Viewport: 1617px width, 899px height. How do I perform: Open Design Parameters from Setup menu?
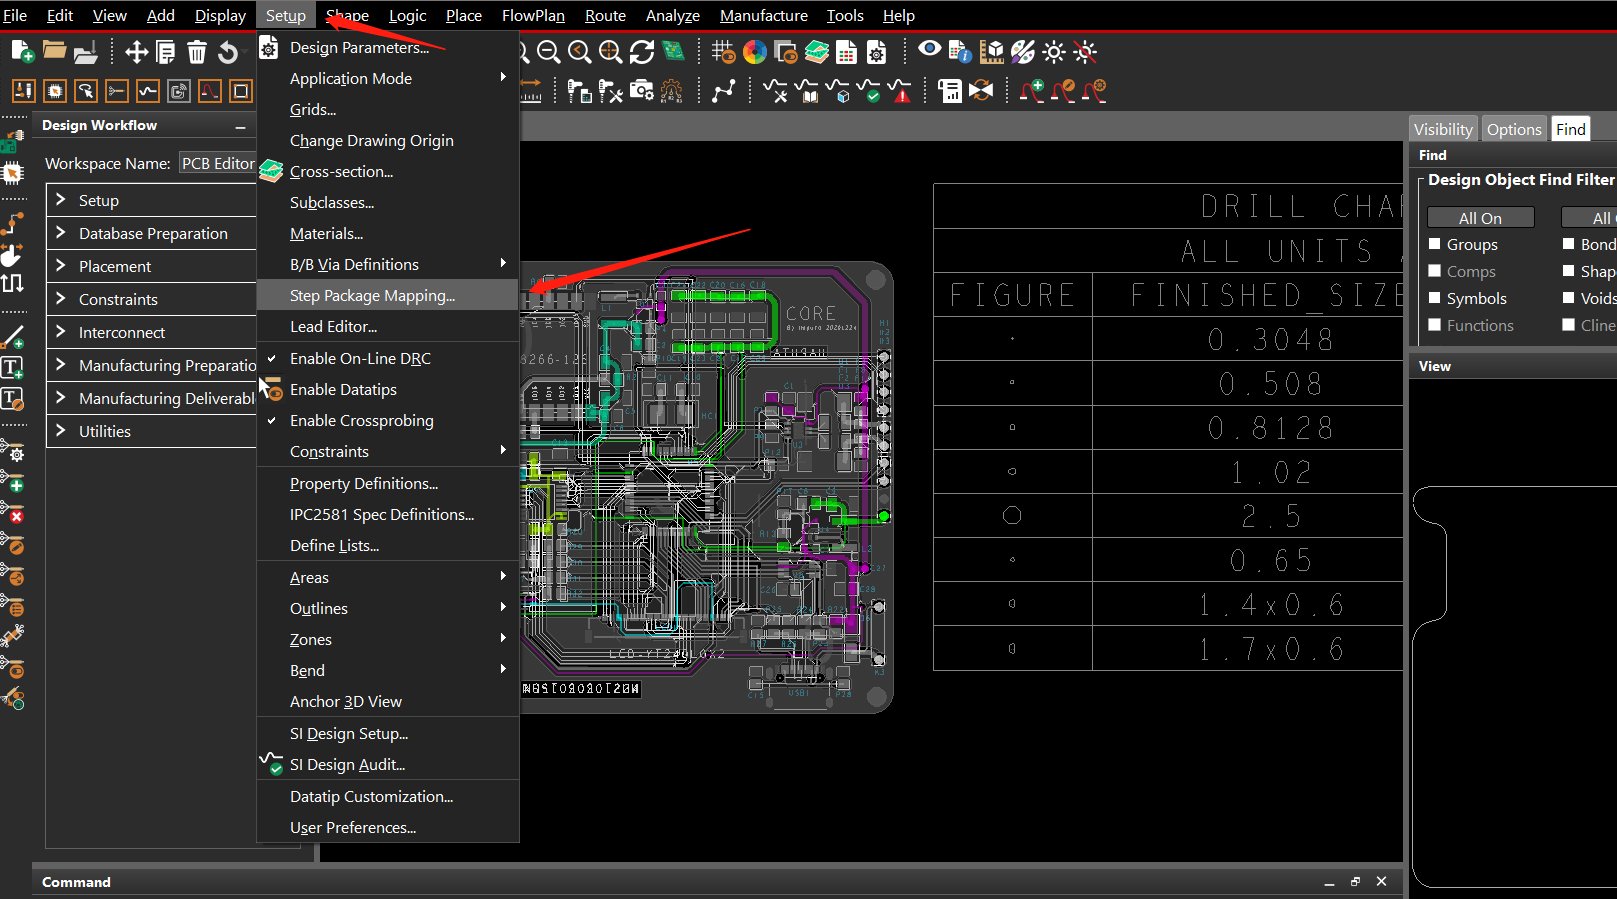coord(388,47)
